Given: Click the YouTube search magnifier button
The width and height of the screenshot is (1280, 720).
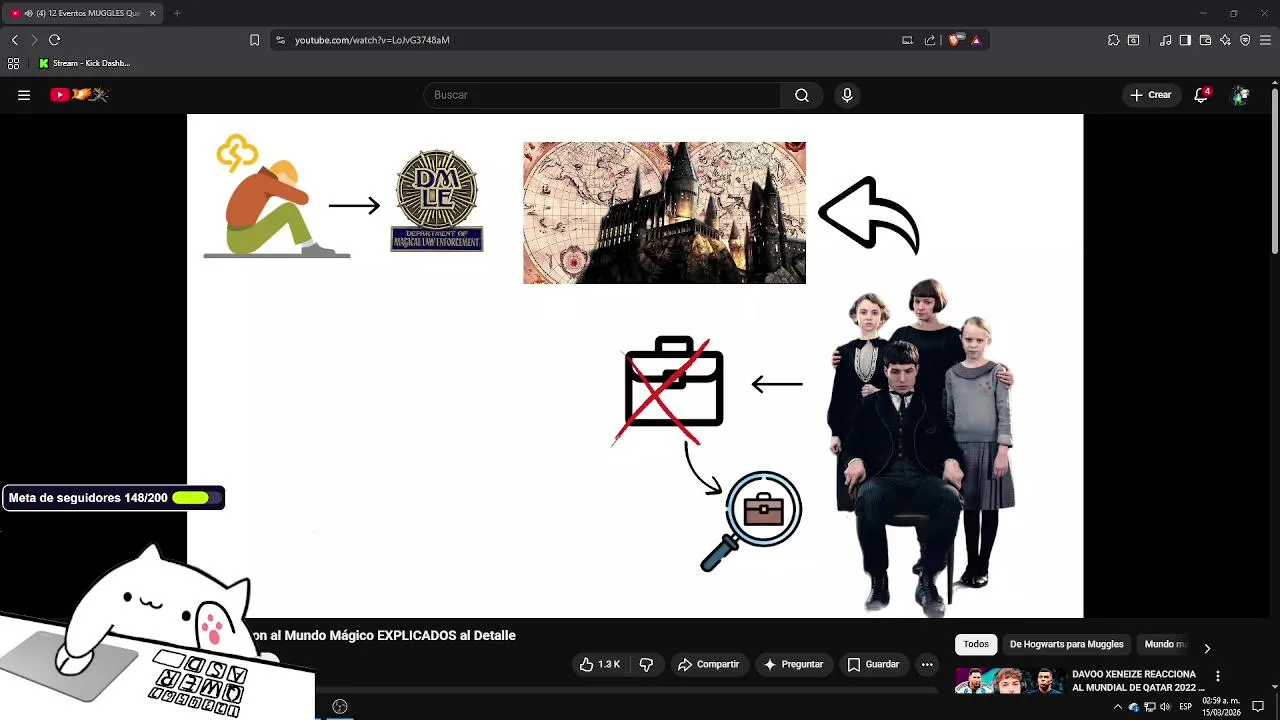Looking at the screenshot, I should [802, 95].
